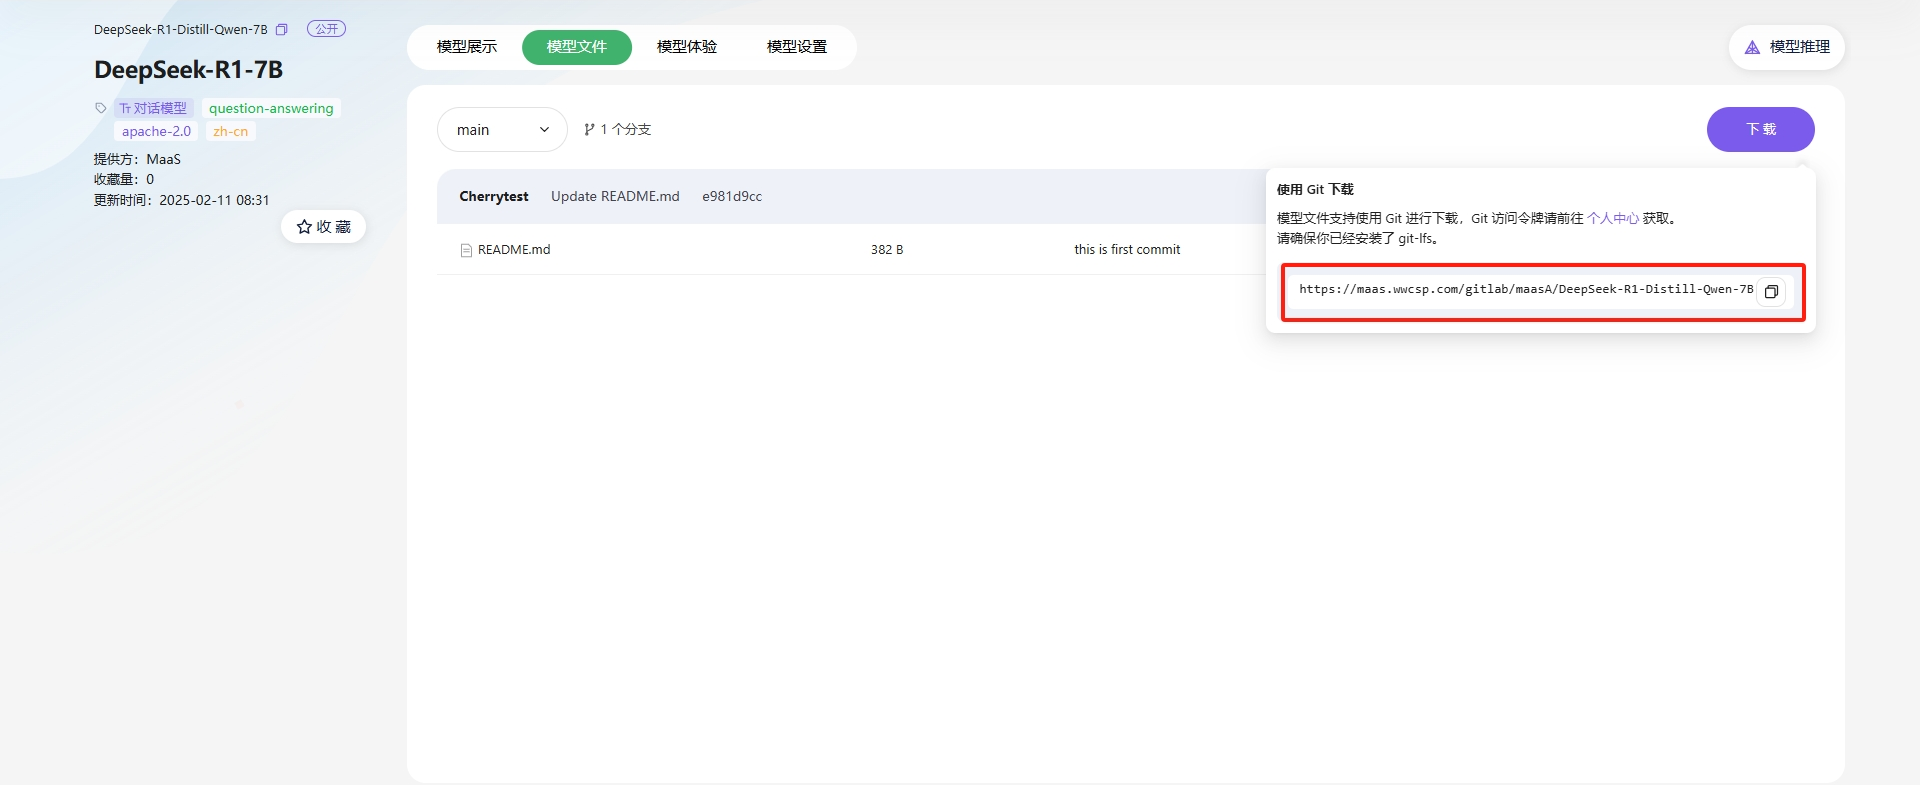Click the Cherrytest author name
Screen dimensions: 1920x785
tap(494, 197)
